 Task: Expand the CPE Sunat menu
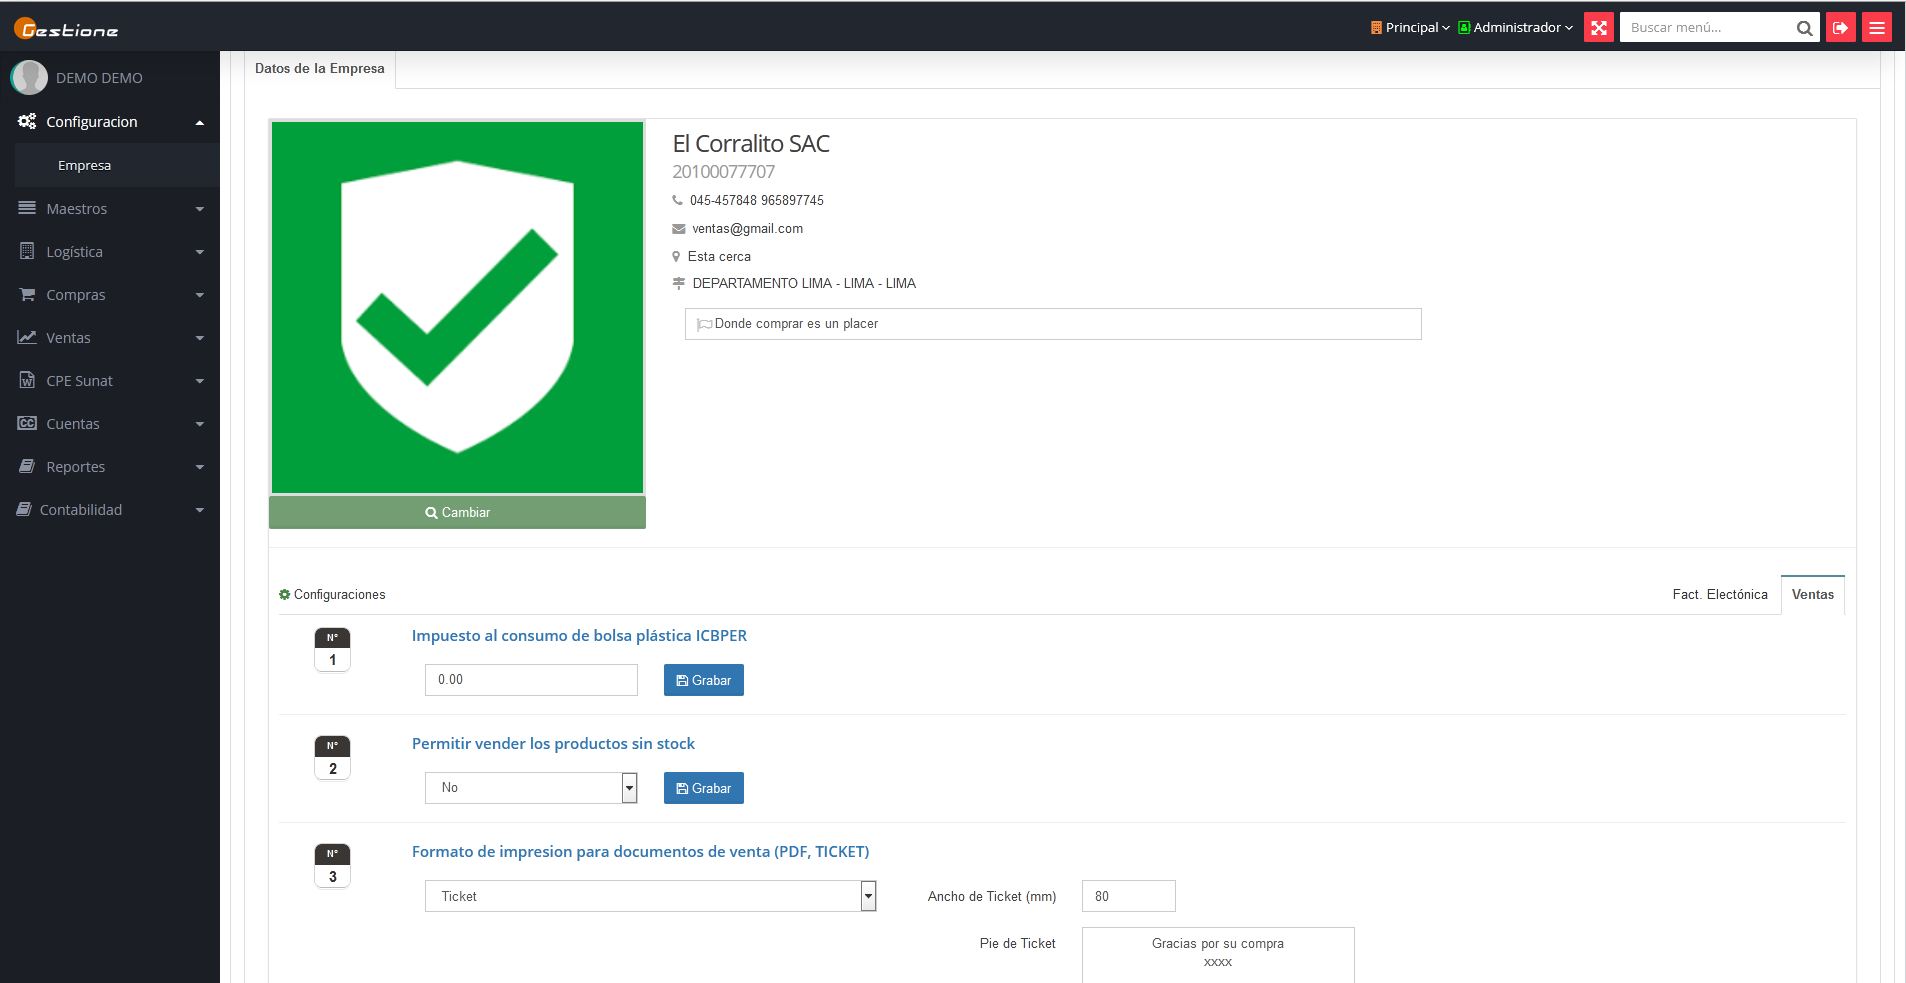(x=200, y=381)
